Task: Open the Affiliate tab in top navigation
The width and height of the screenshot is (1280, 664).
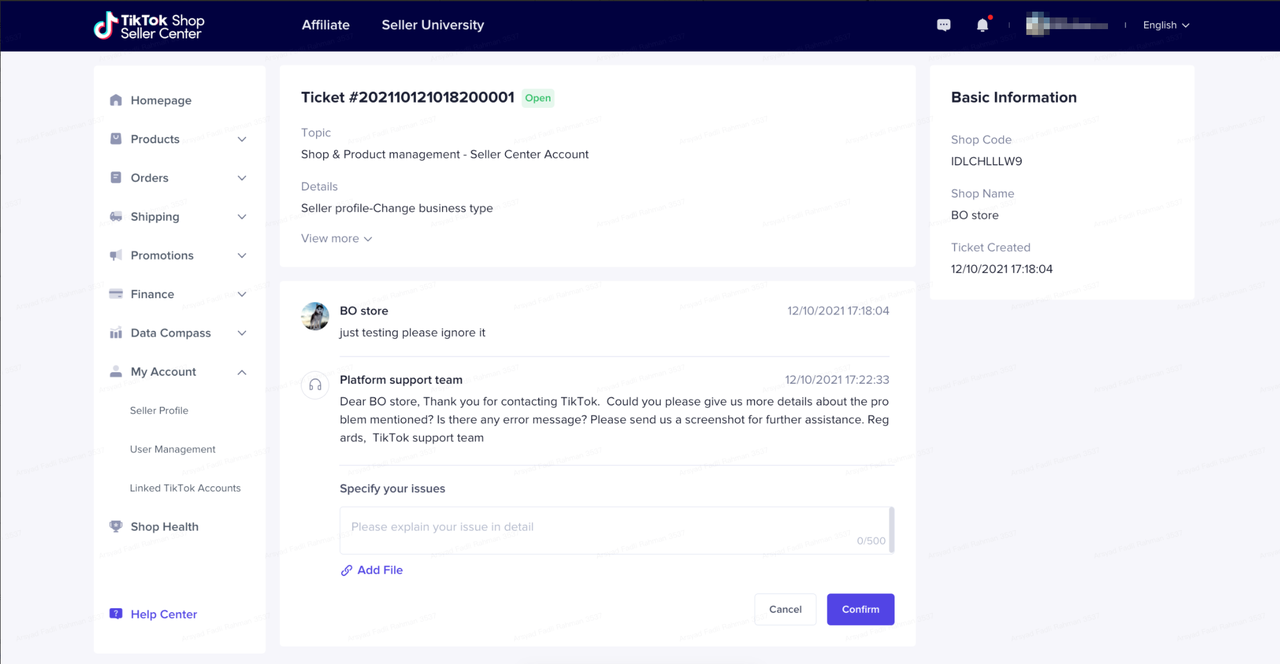Action: coord(326,25)
